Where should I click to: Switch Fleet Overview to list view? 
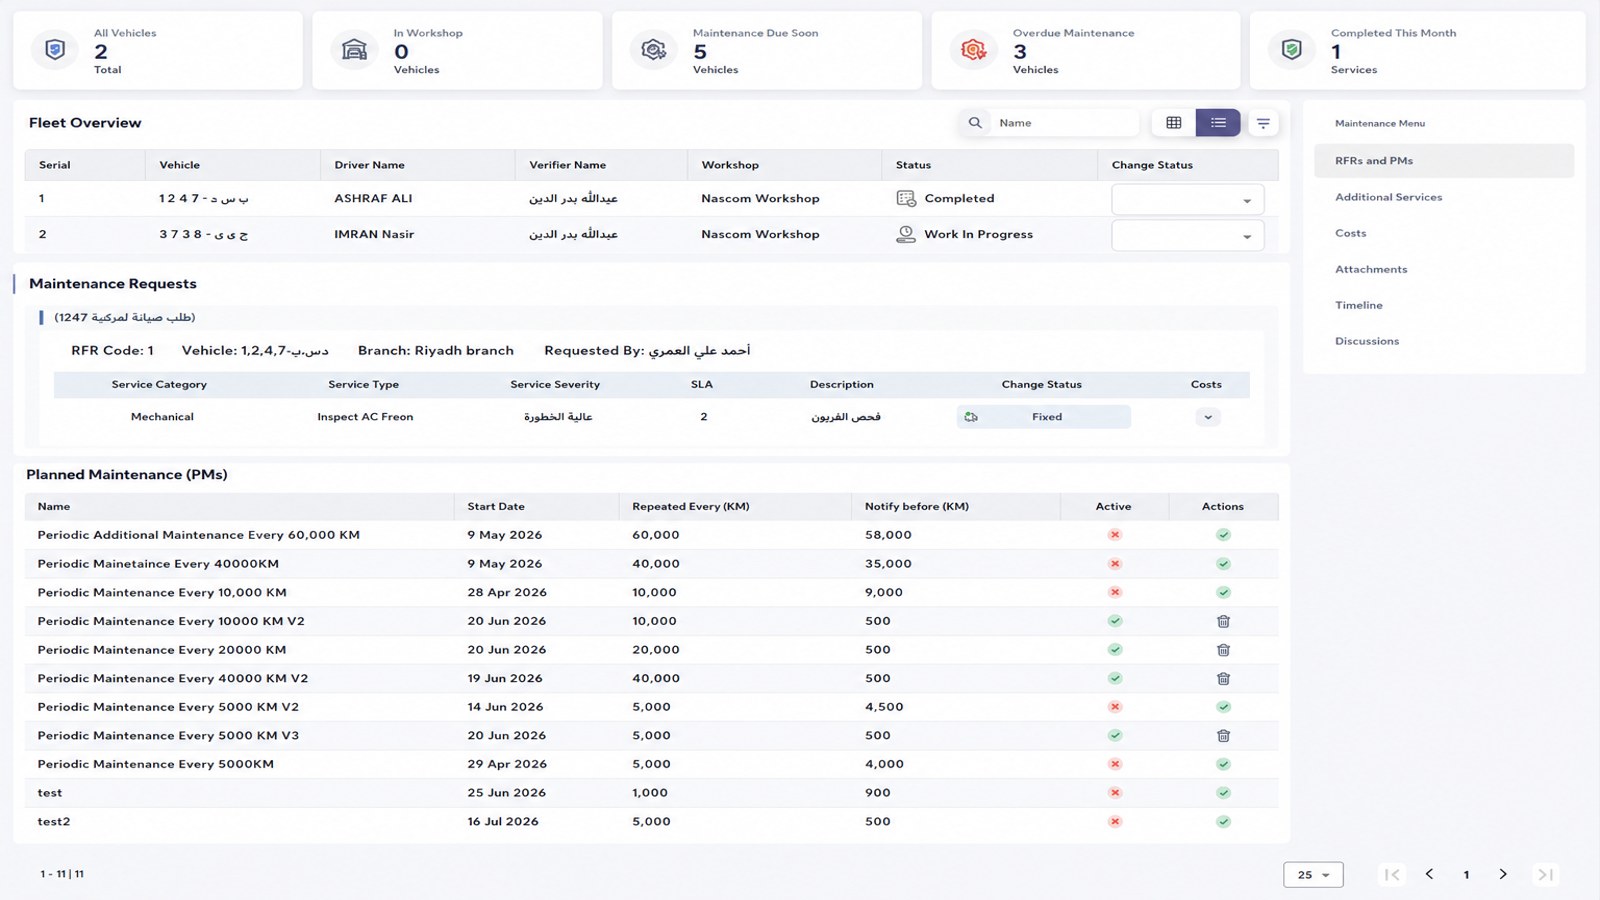coord(1218,123)
